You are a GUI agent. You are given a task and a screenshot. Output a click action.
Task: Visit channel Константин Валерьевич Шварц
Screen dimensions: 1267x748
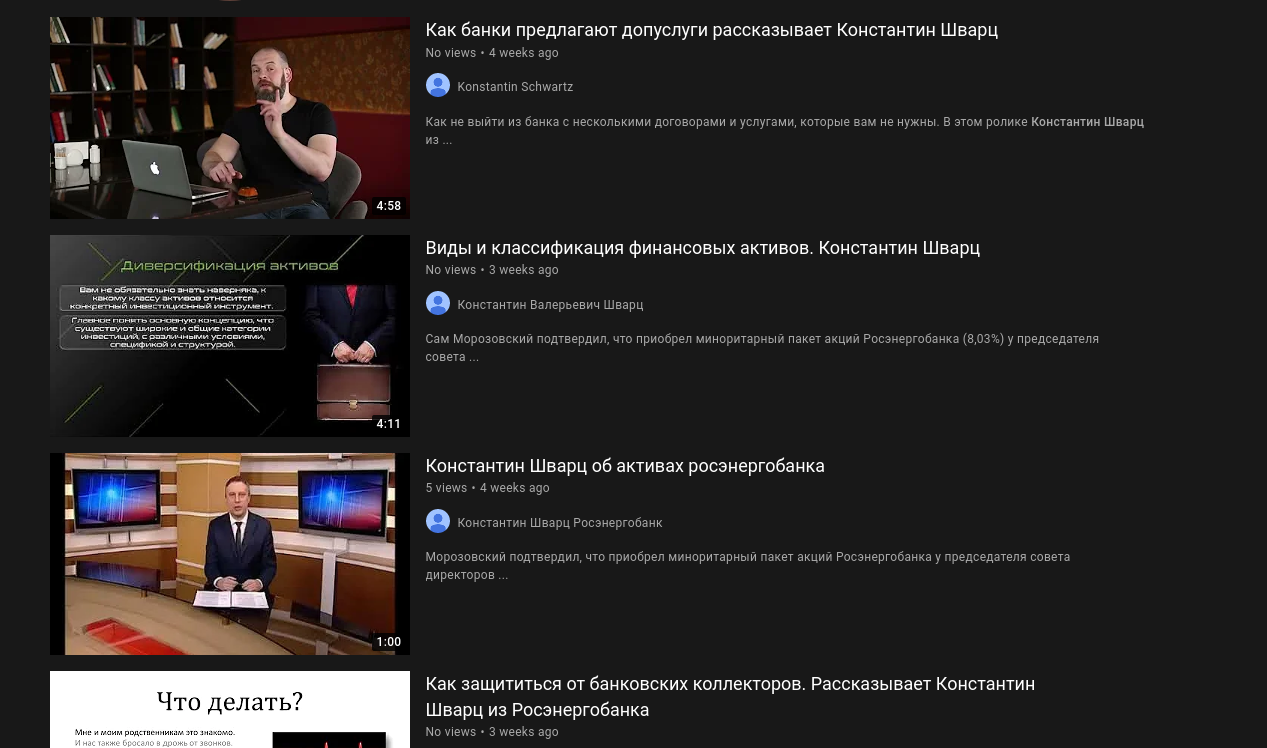click(550, 305)
